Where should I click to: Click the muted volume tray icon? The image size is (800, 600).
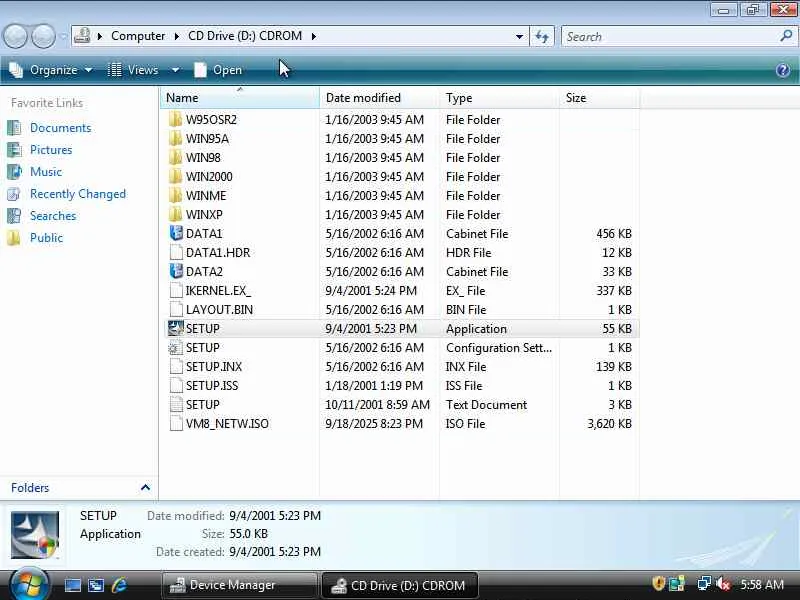pyautogui.click(x=723, y=584)
